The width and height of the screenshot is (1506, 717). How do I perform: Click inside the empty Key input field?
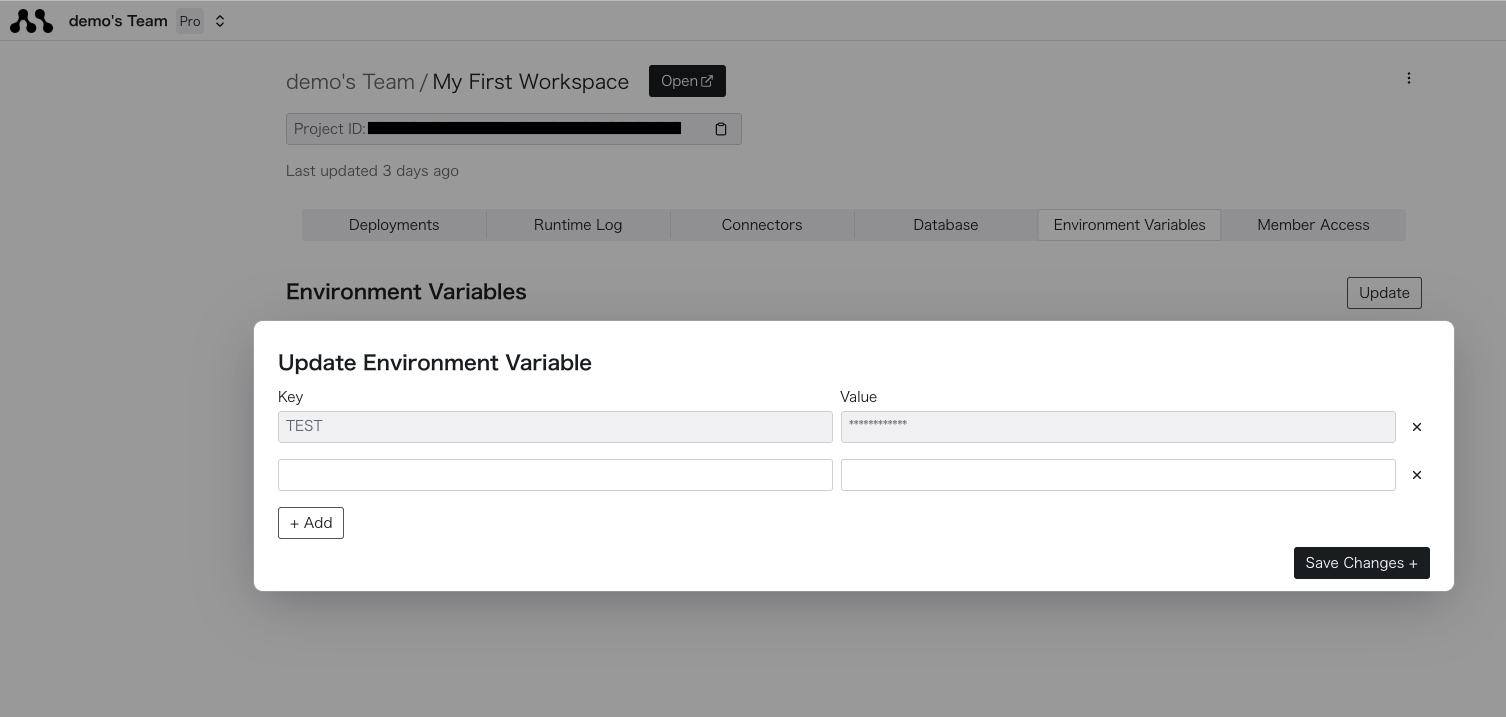pos(555,475)
